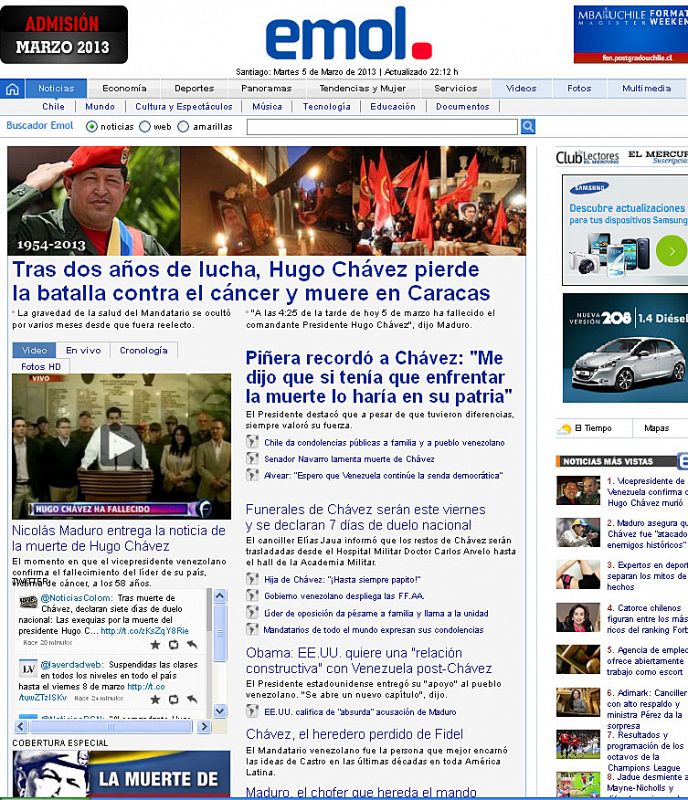Click the Twitter widget horizontal scrollbar thumb
This screenshot has height=800, width=688.
point(110,727)
